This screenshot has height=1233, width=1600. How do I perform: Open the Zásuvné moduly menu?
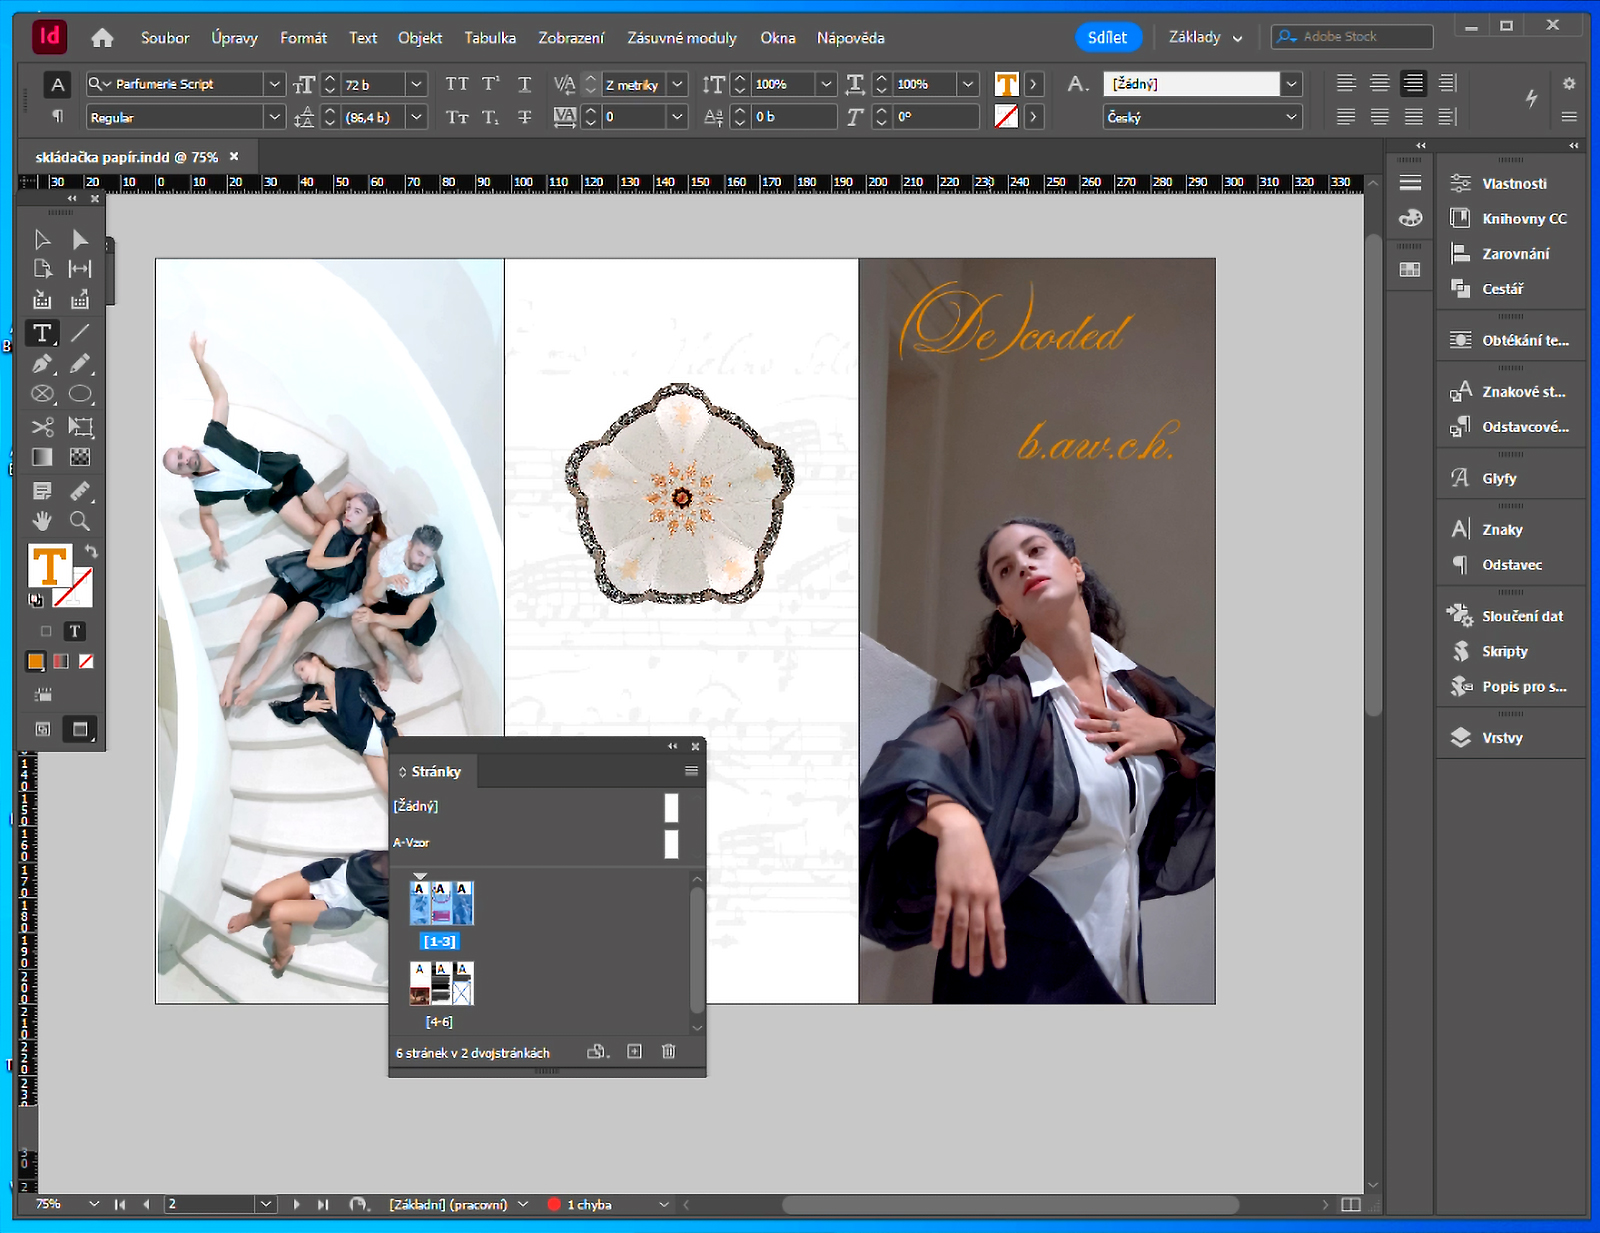(x=681, y=38)
